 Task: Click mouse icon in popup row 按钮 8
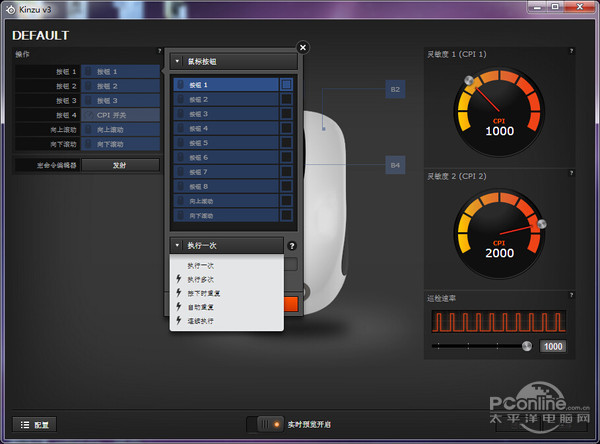tap(181, 186)
